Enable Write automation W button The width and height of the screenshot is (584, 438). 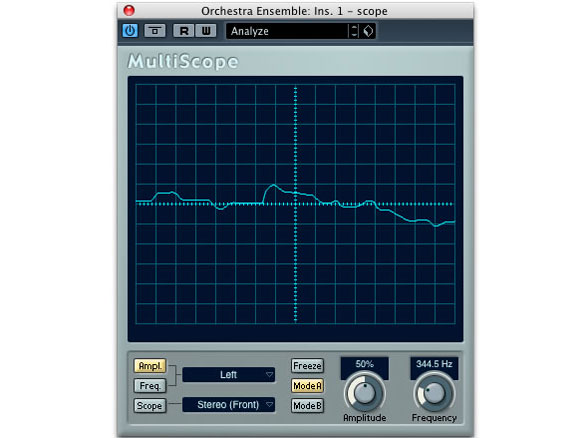206,31
